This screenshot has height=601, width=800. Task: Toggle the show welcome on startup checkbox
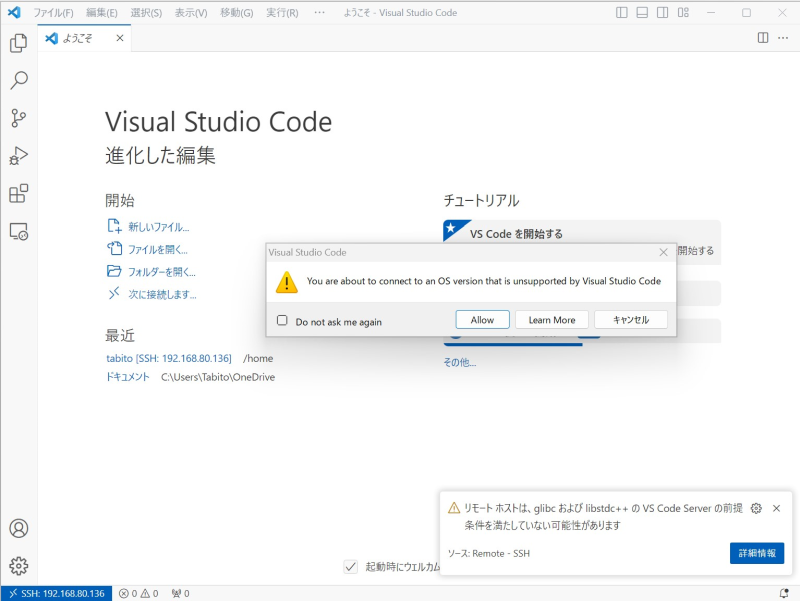pyautogui.click(x=350, y=566)
